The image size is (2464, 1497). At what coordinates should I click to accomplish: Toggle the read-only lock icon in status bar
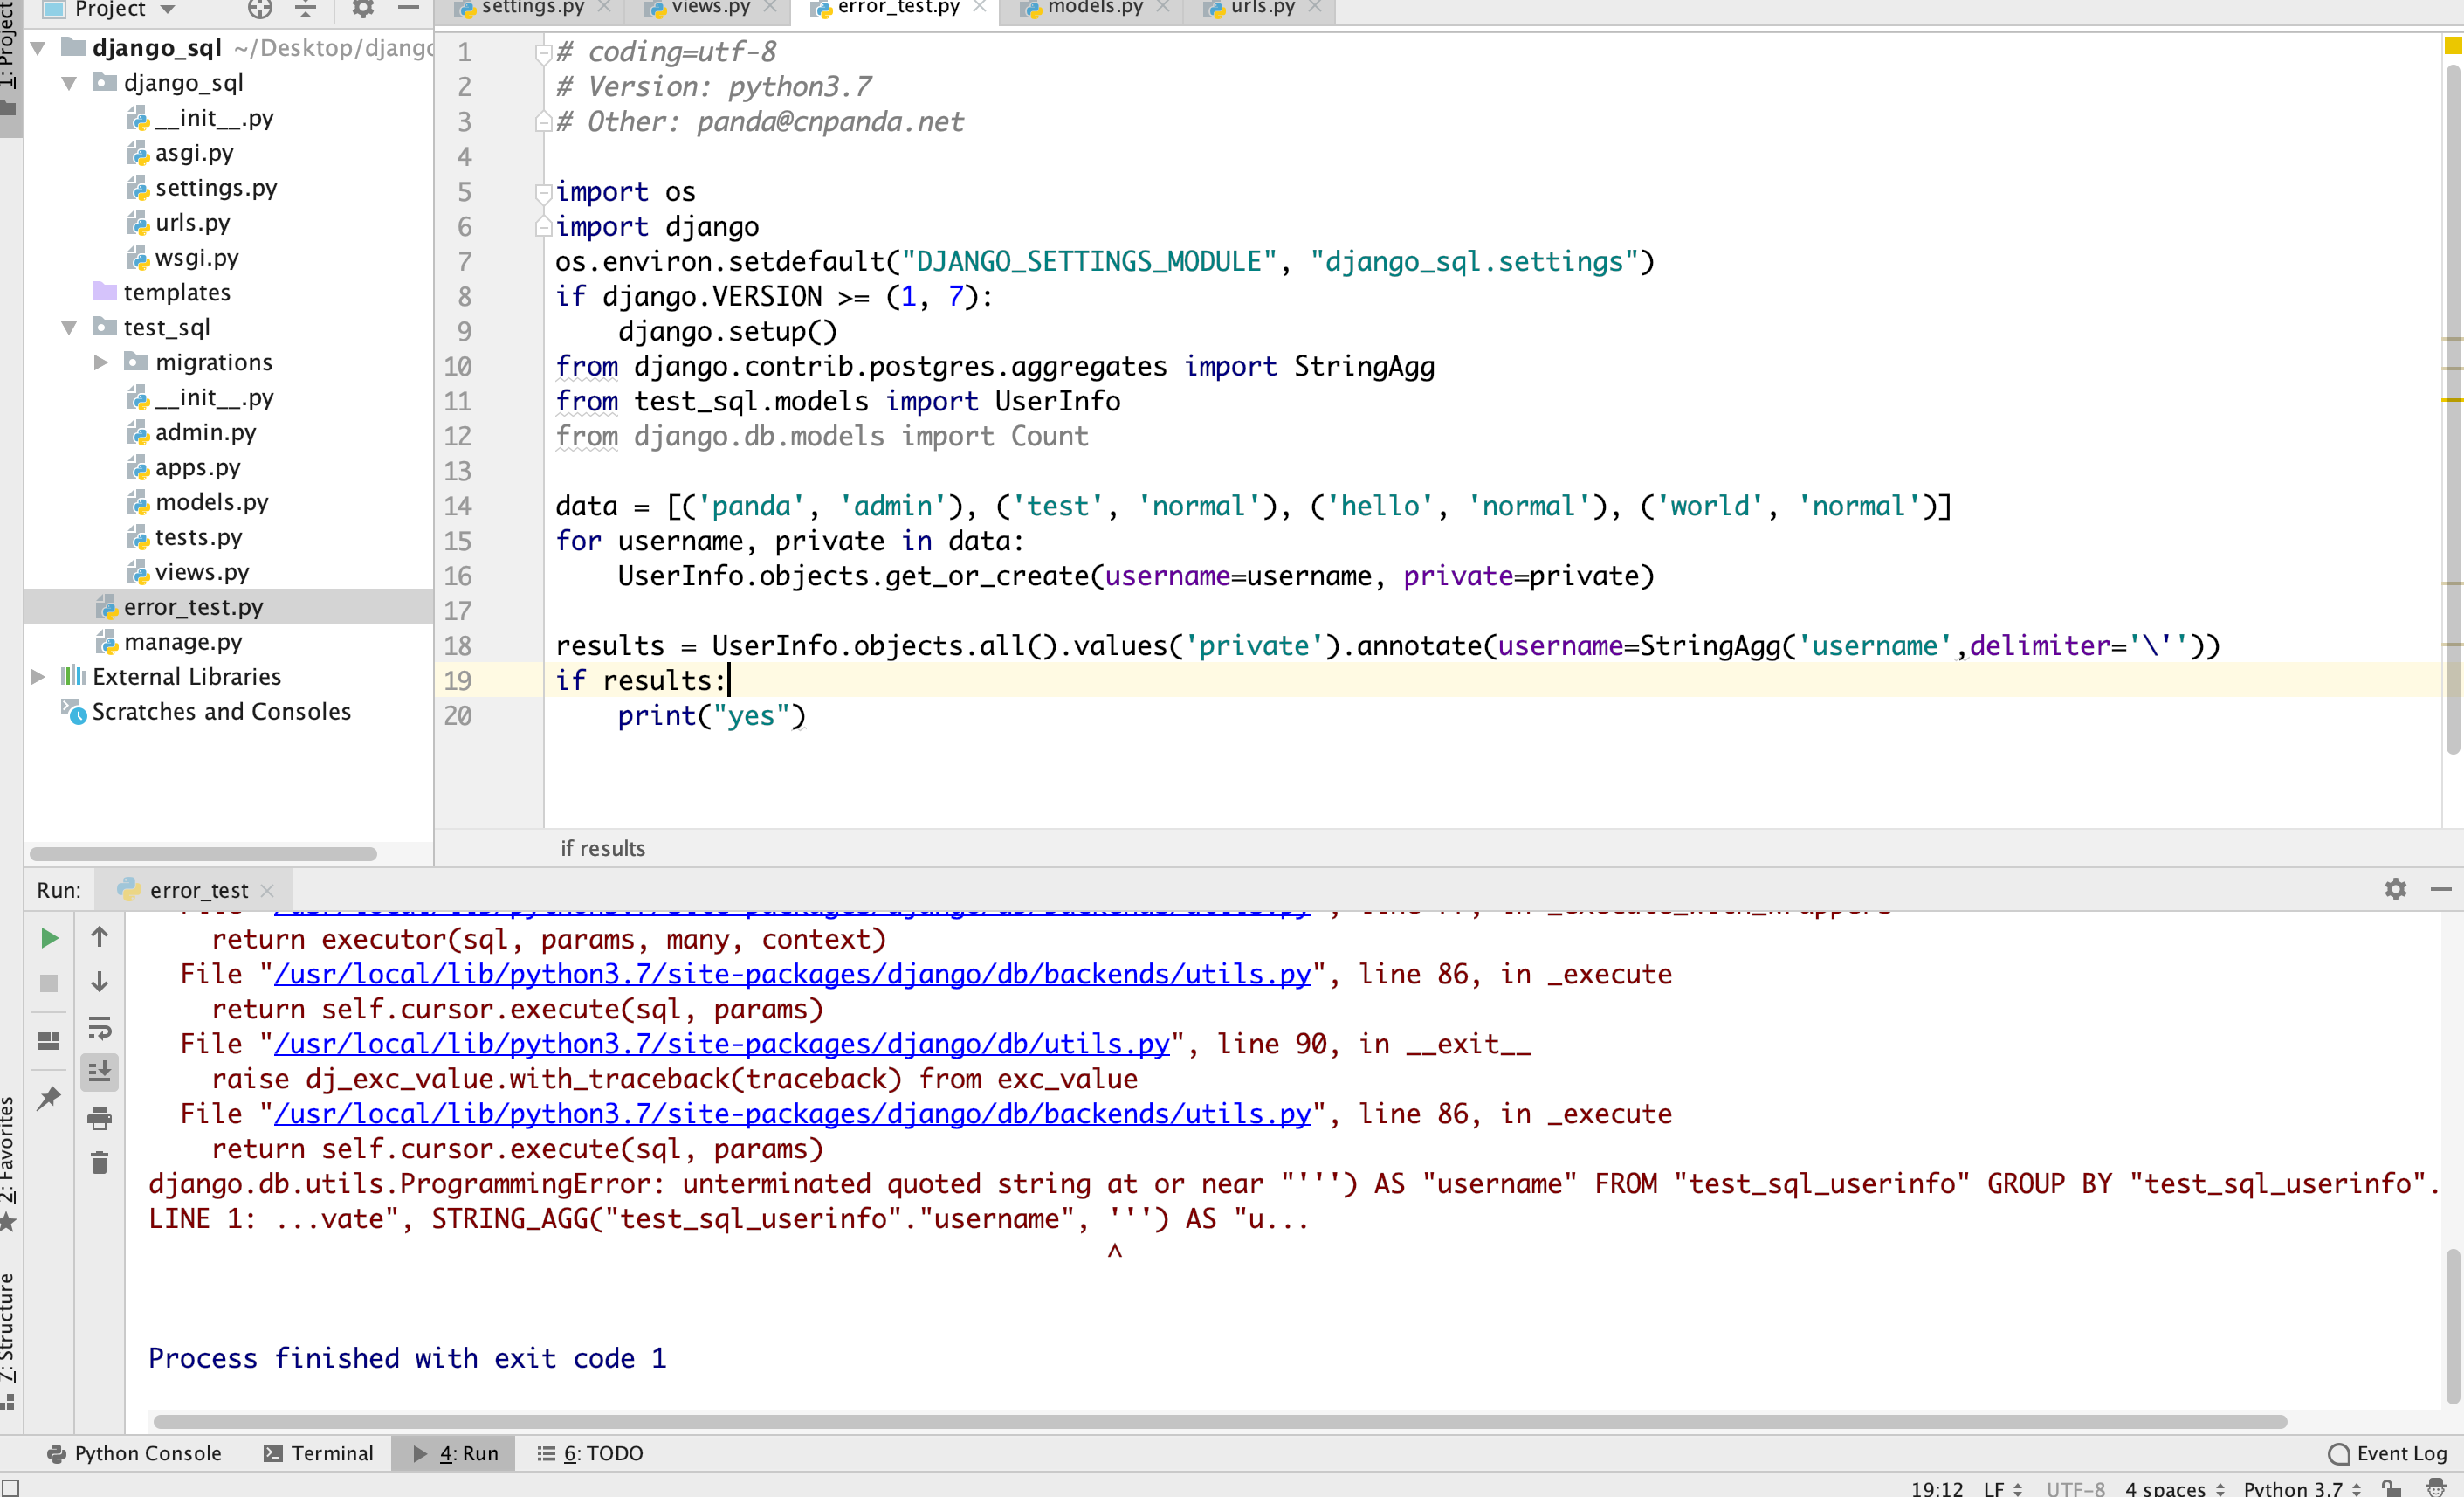click(x=2391, y=1487)
